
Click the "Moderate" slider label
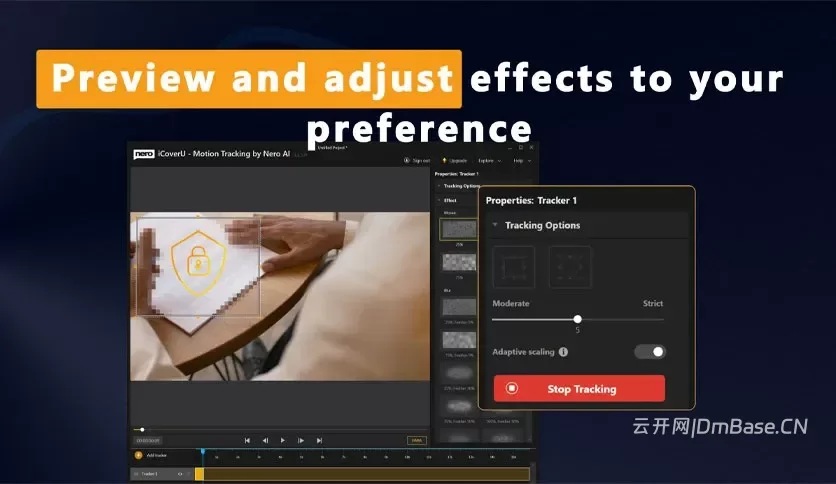coord(511,303)
